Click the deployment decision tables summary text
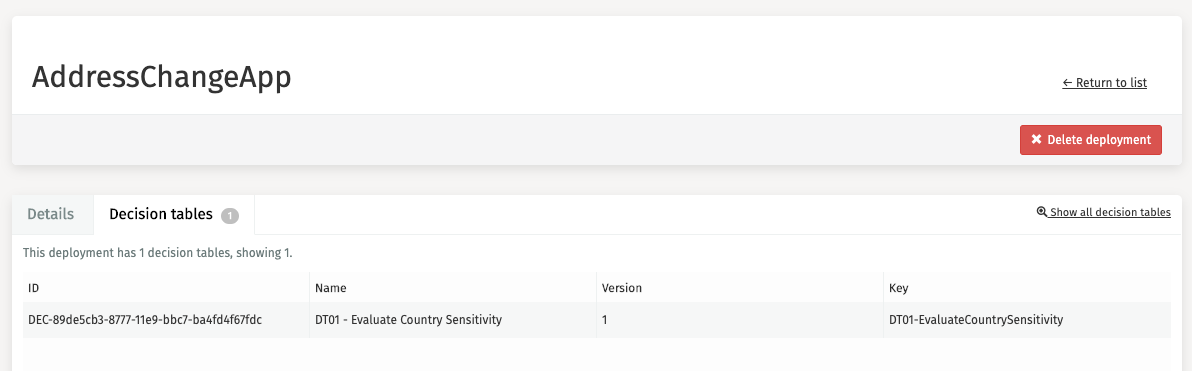 [x=157, y=253]
